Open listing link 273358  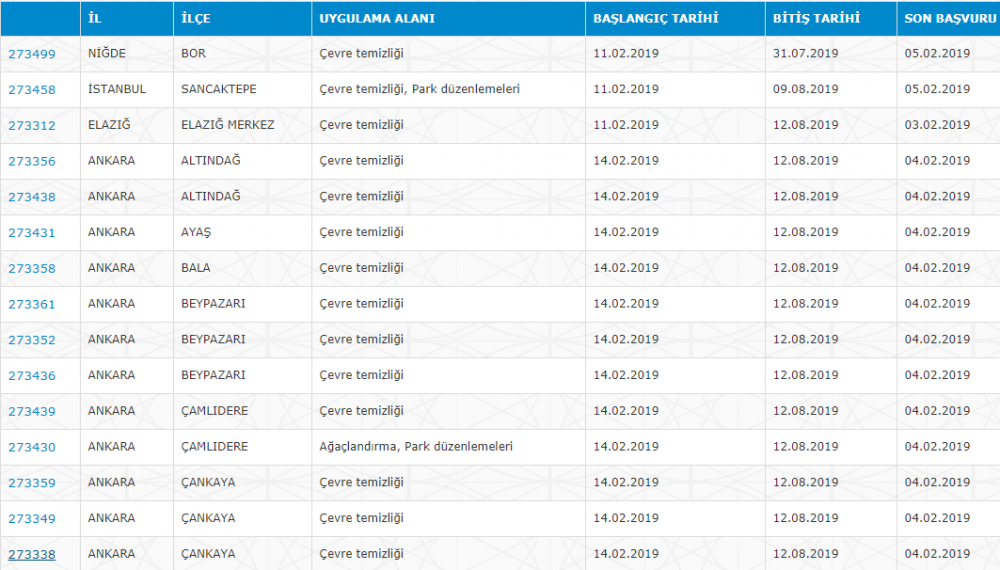coord(32,269)
